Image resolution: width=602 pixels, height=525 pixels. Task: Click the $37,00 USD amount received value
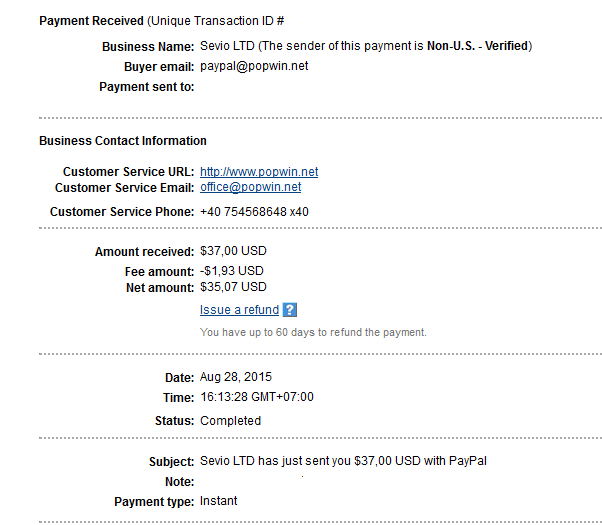[233, 251]
